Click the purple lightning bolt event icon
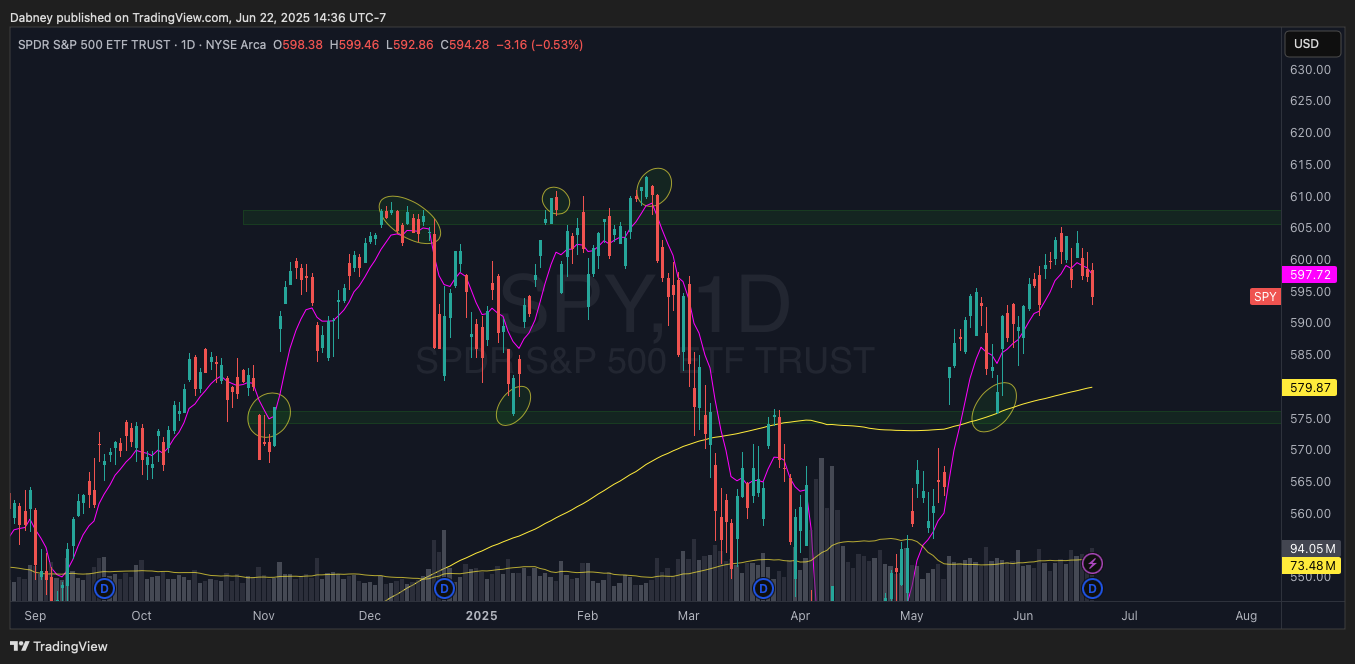Image resolution: width=1355 pixels, height=664 pixels. click(1092, 564)
